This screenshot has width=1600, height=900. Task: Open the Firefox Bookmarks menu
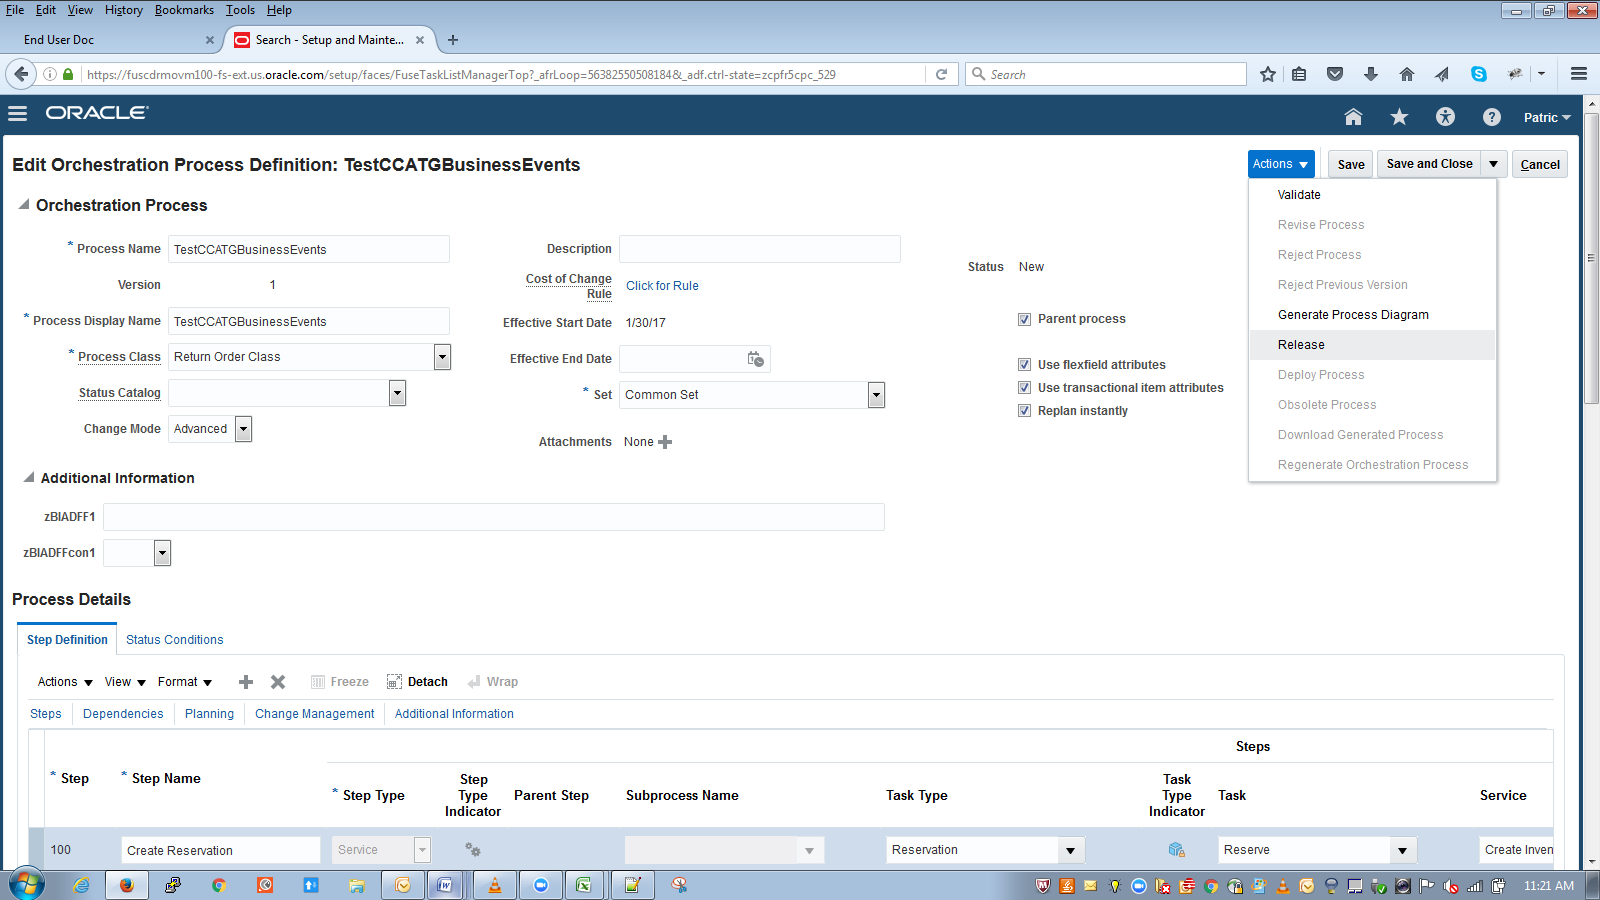tap(184, 10)
